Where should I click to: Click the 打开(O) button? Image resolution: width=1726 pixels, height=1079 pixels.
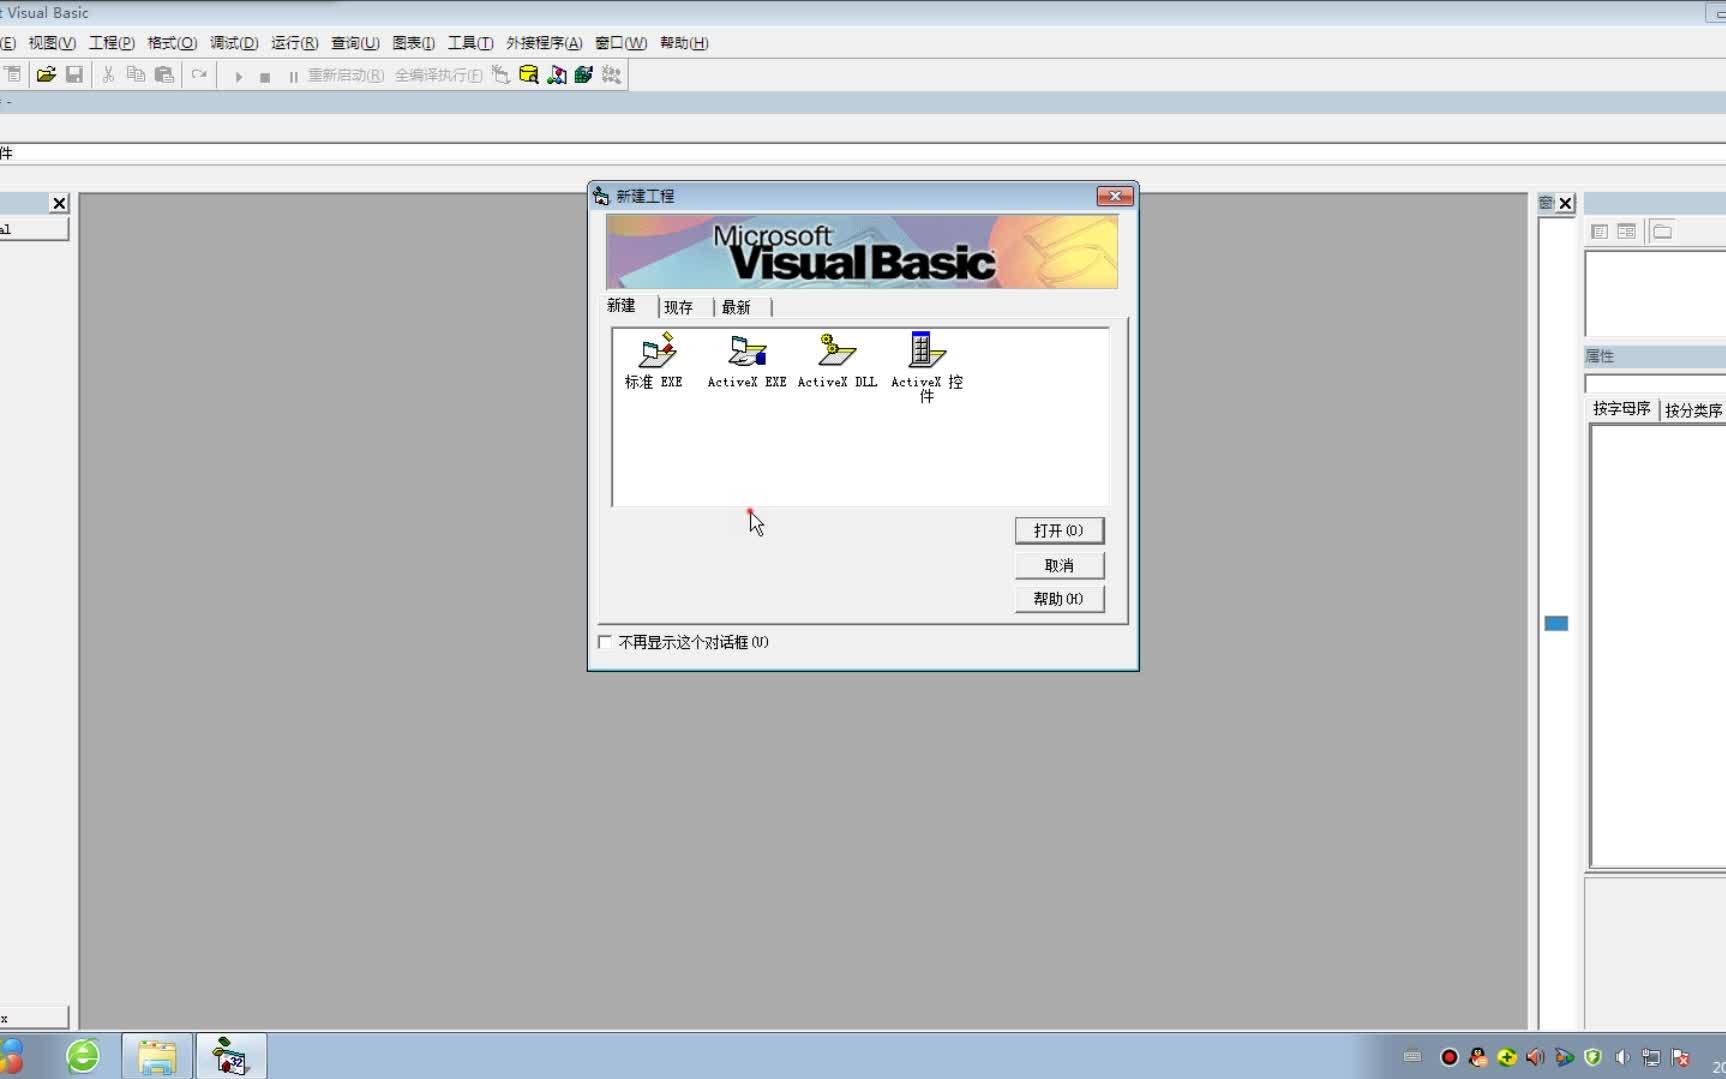click(x=1059, y=531)
